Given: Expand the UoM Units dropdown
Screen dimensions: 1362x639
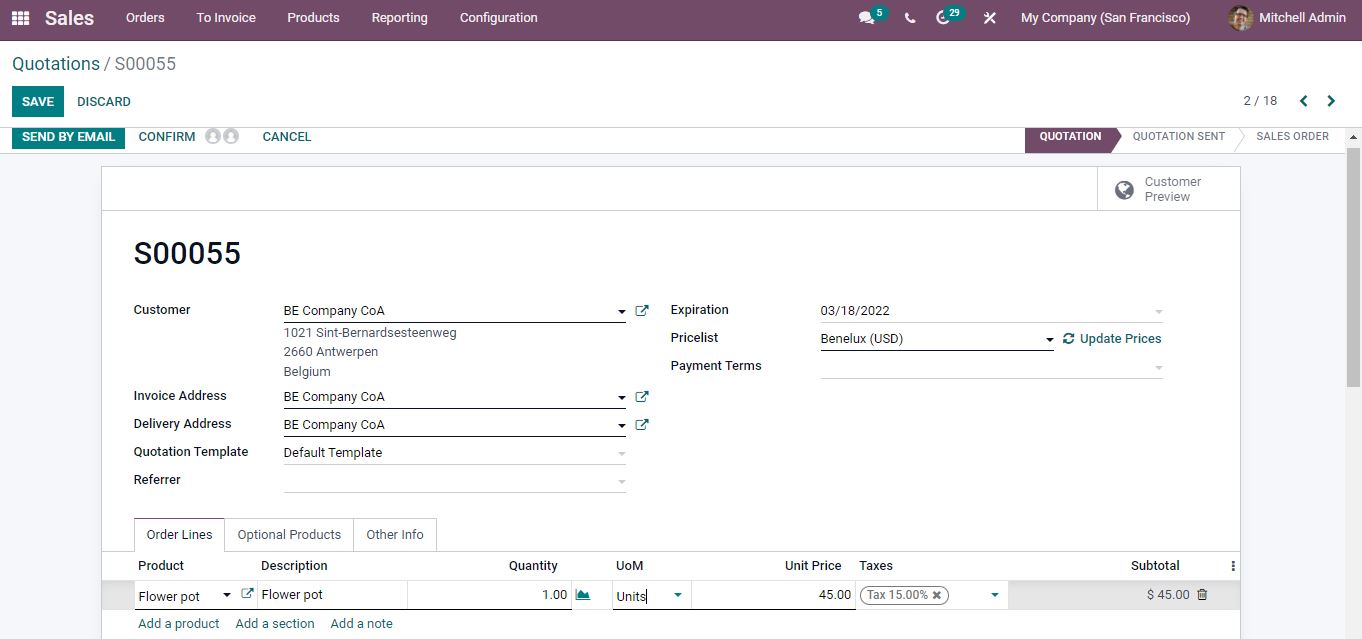Looking at the screenshot, I should tap(678, 596).
